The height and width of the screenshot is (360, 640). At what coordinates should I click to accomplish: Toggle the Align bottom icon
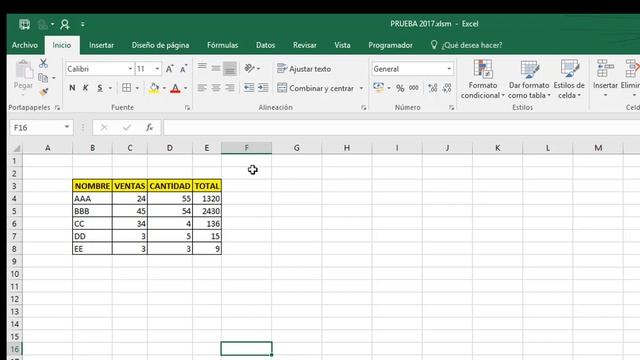click(230, 68)
